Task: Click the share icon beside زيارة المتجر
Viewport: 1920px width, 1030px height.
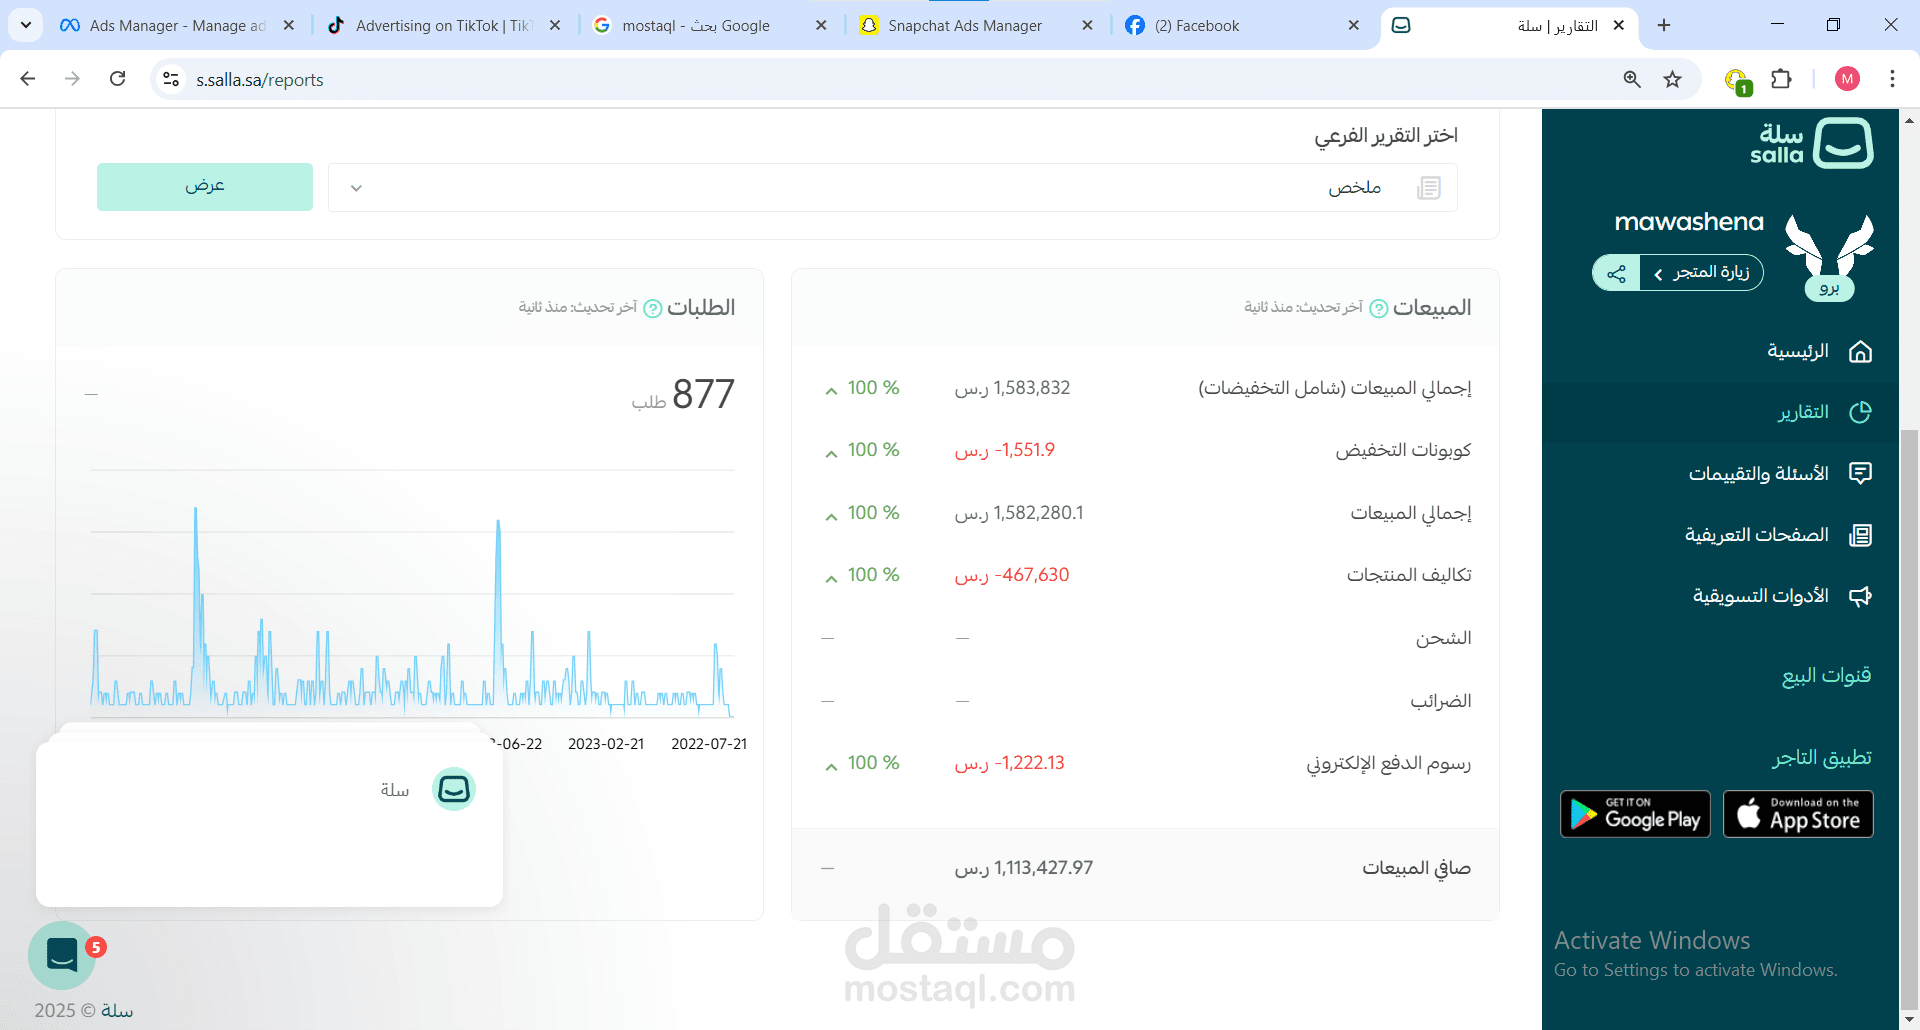Action: pyautogui.click(x=1616, y=272)
